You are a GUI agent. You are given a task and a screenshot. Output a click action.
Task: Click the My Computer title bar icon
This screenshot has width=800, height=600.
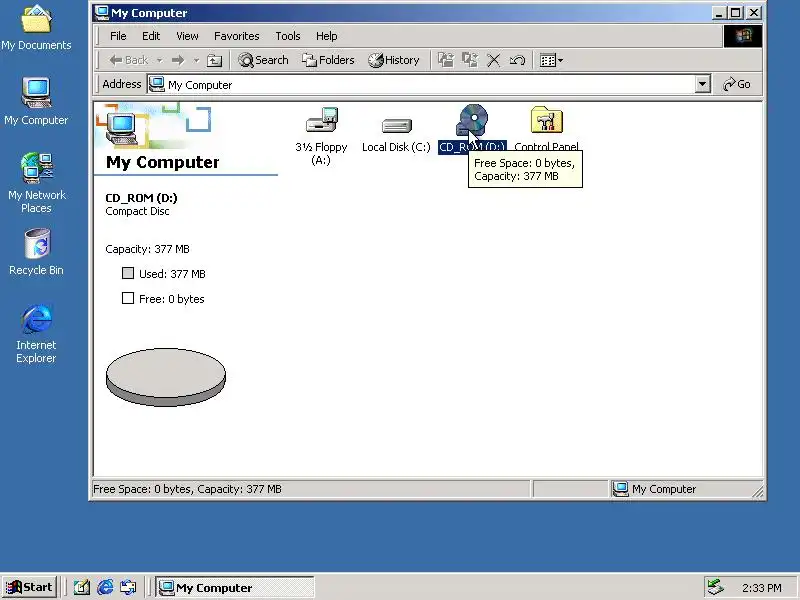point(102,13)
